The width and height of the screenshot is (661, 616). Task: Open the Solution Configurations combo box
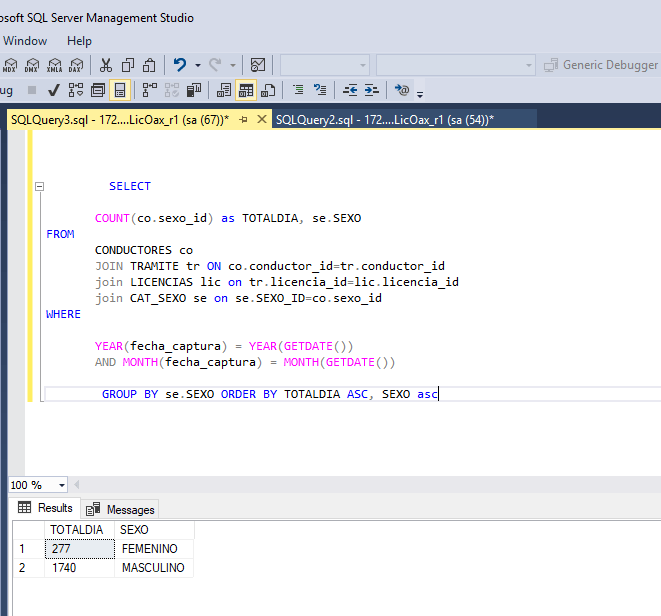(x=325, y=65)
